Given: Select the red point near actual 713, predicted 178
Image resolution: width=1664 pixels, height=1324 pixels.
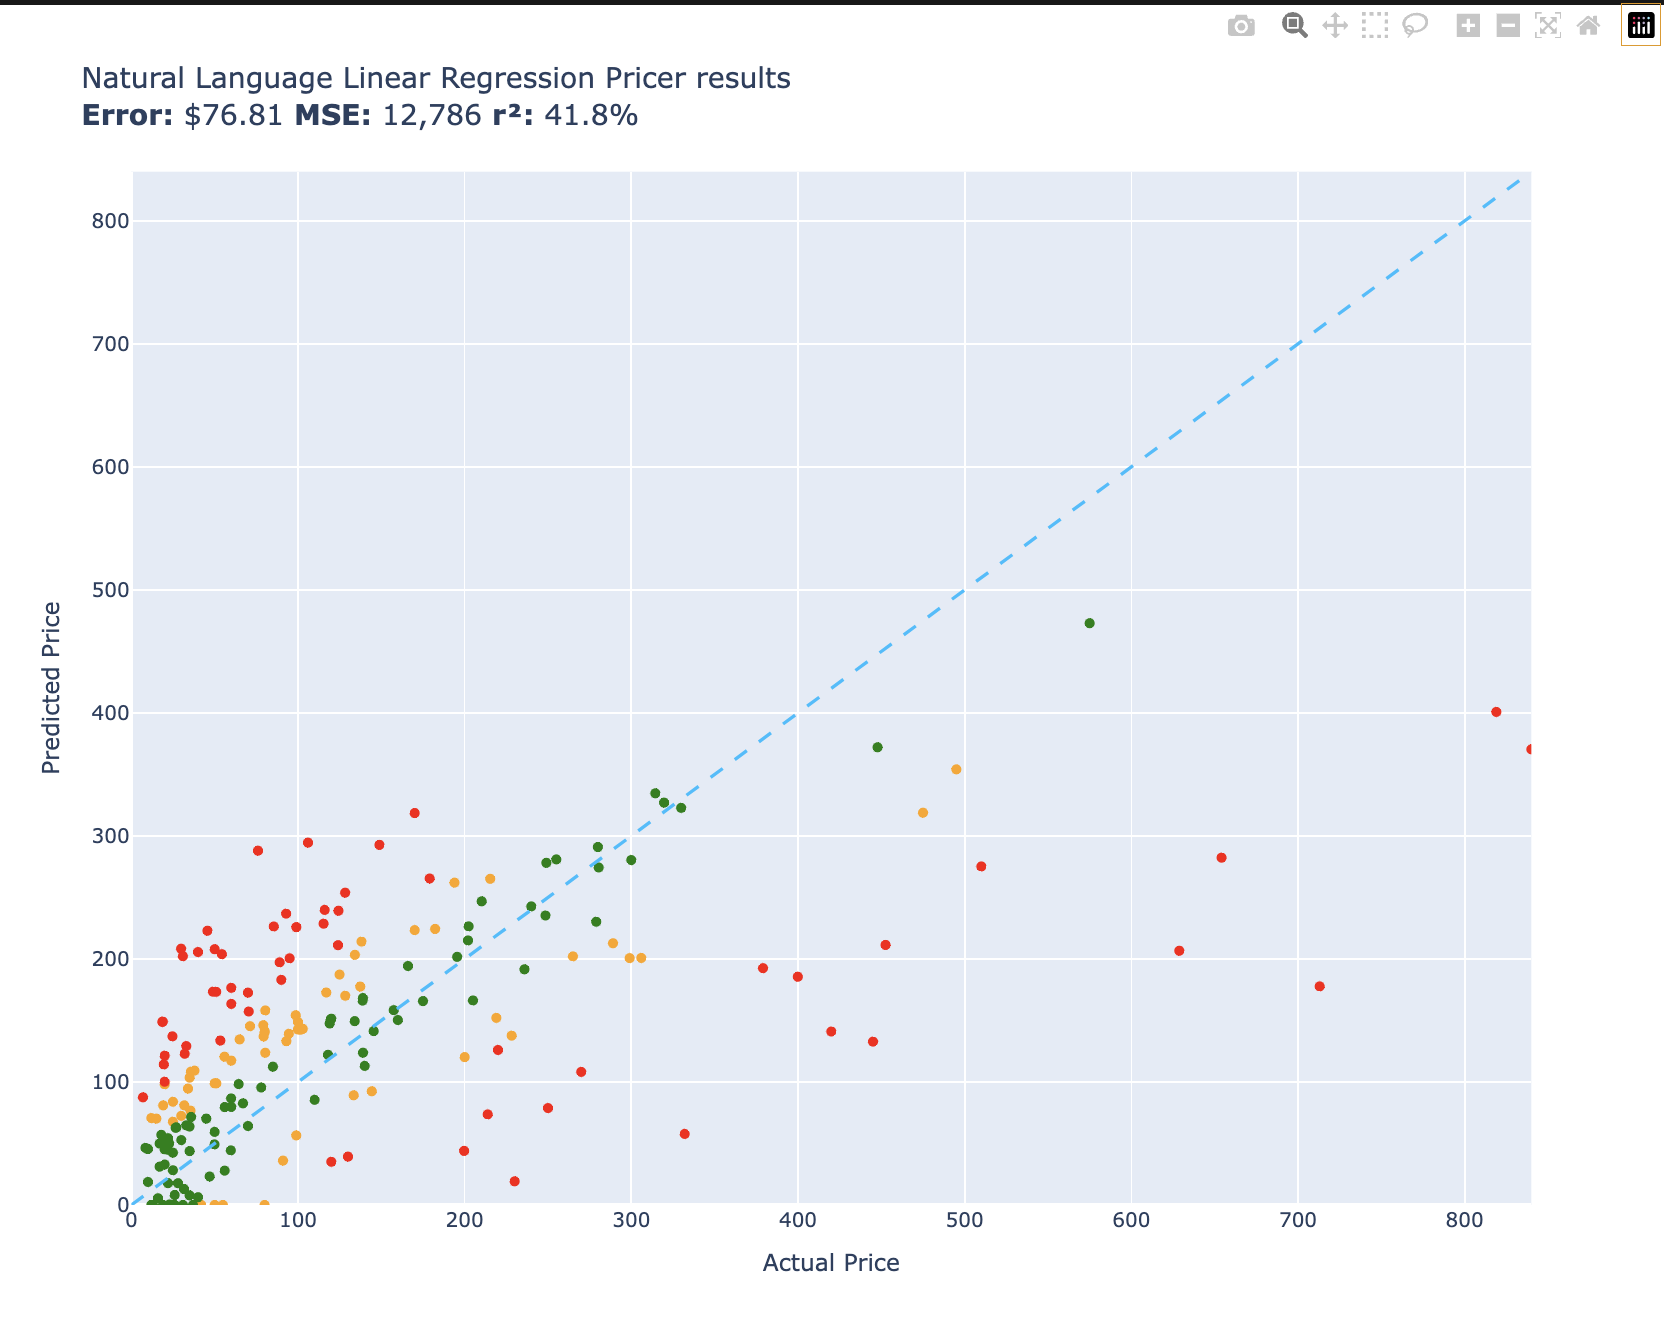Looking at the screenshot, I should point(1319,986).
